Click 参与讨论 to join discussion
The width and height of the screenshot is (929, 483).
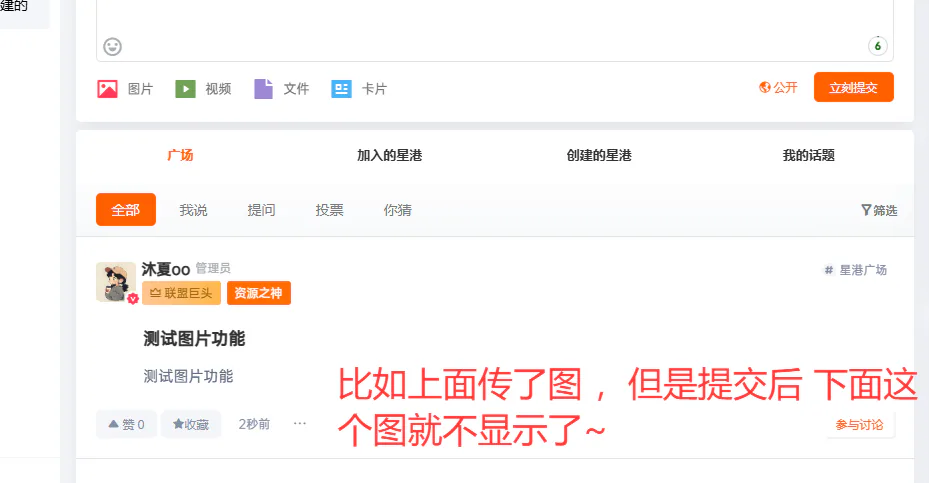pos(859,424)
